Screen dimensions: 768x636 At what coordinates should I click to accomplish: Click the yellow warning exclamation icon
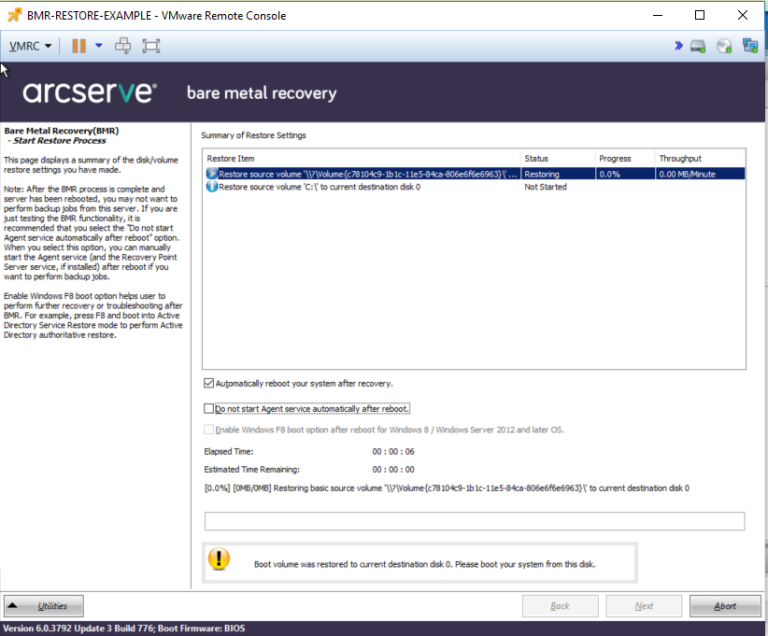coord(218,559)
